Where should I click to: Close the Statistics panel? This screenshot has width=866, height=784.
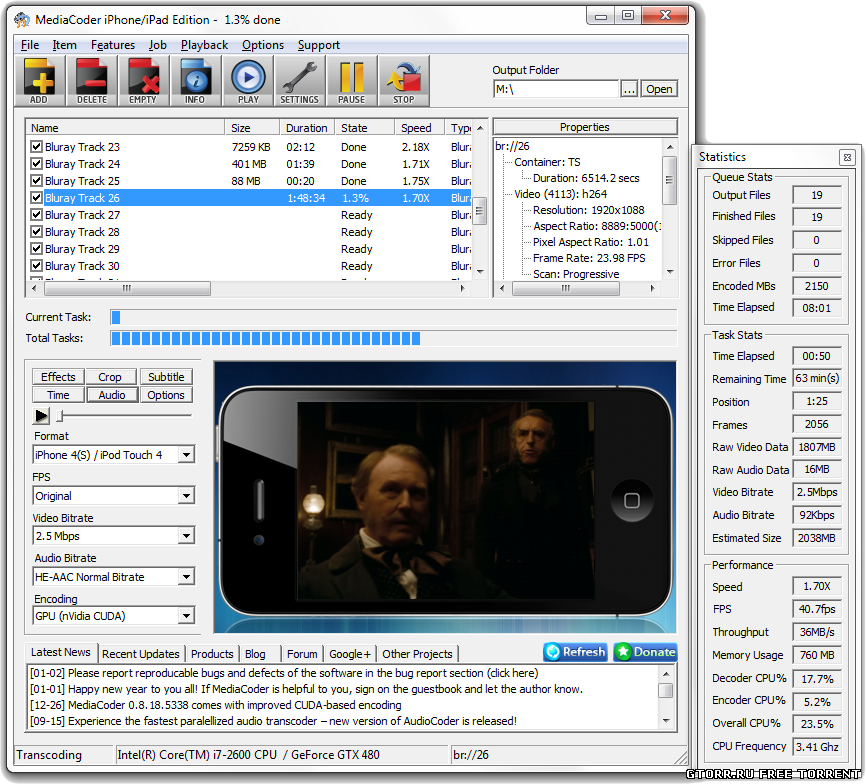(x=847, y=157)
